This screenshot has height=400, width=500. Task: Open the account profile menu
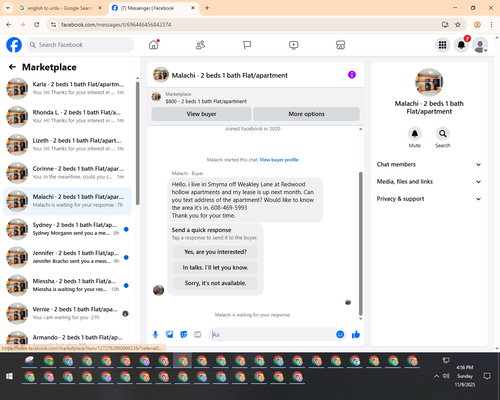[480, 45]
